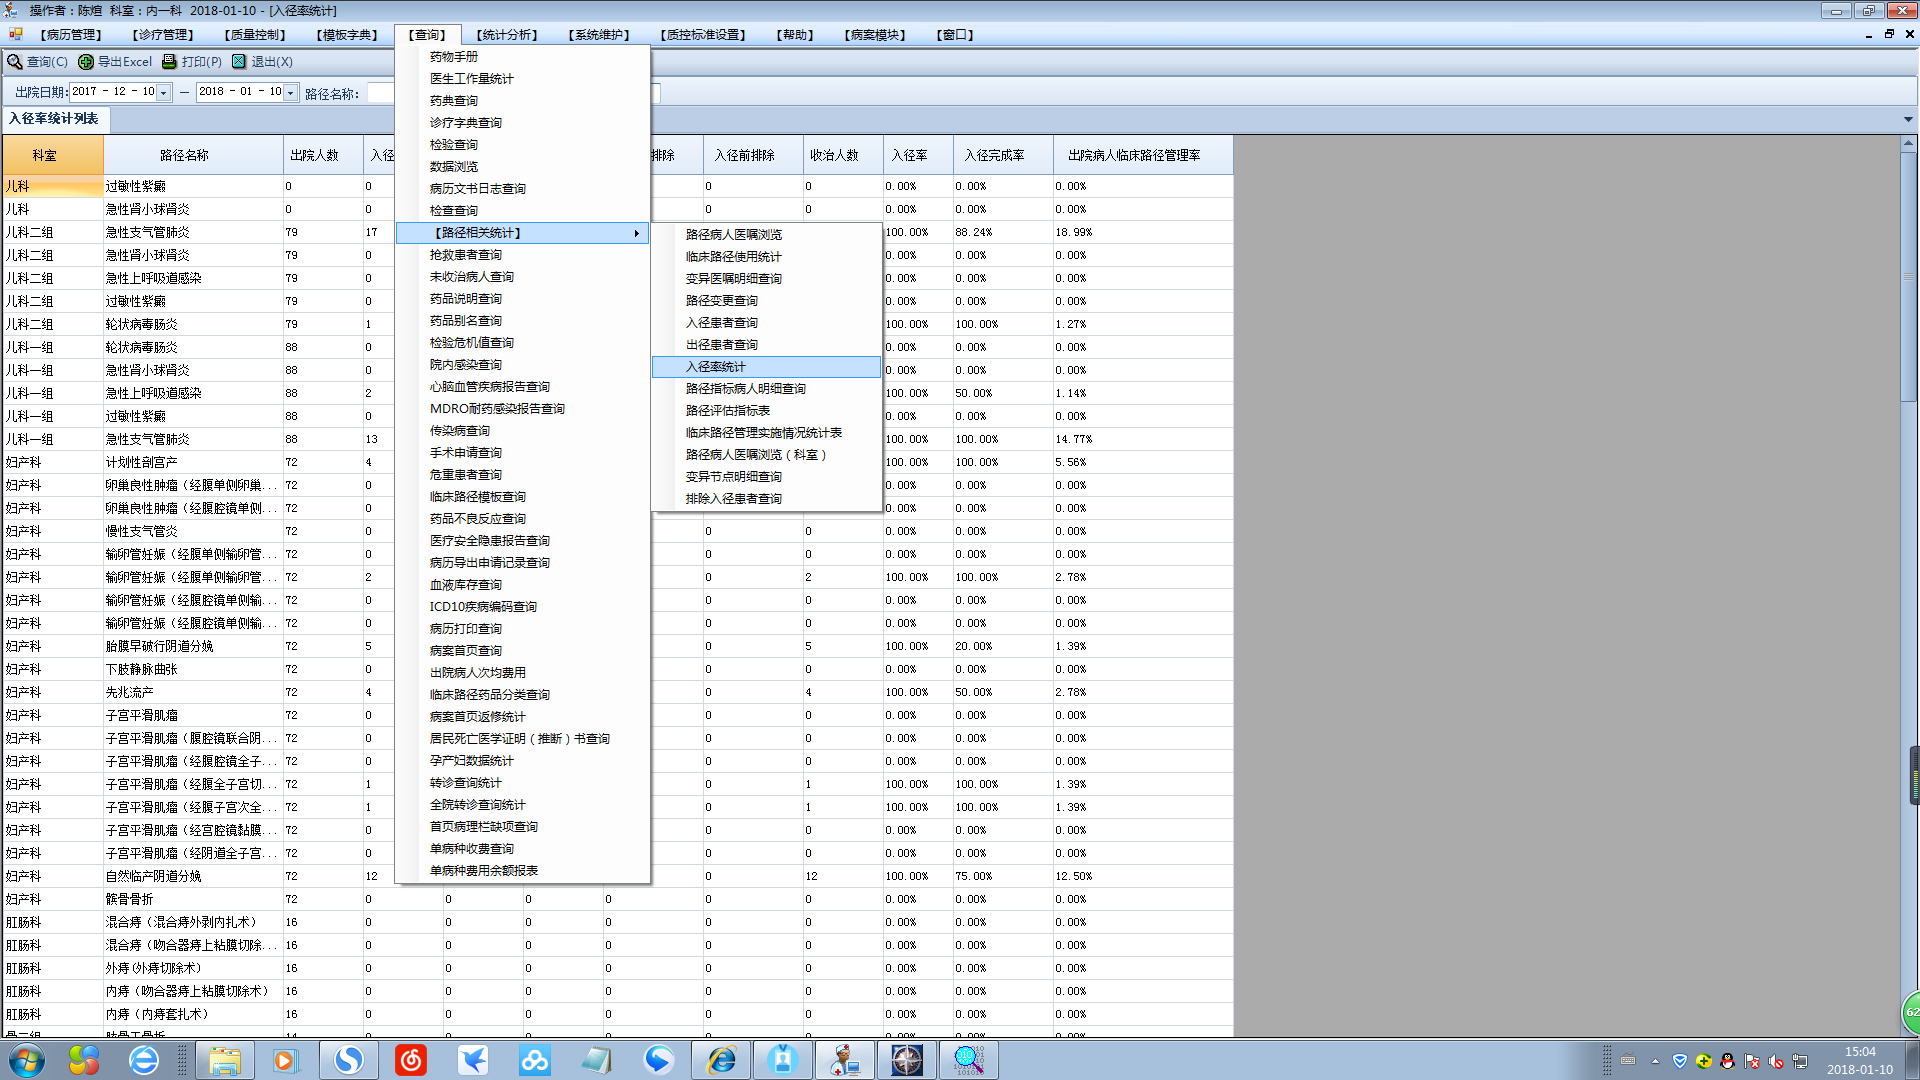Viewport: 1920px width, 1080px height.
Task: Open the red NetEase Music taskbar icon
Action: tap(411, 1060)
